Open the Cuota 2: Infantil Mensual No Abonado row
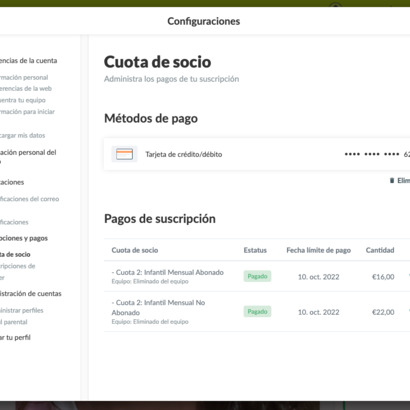The image size is (410, 410). click(x=257, y=312)
